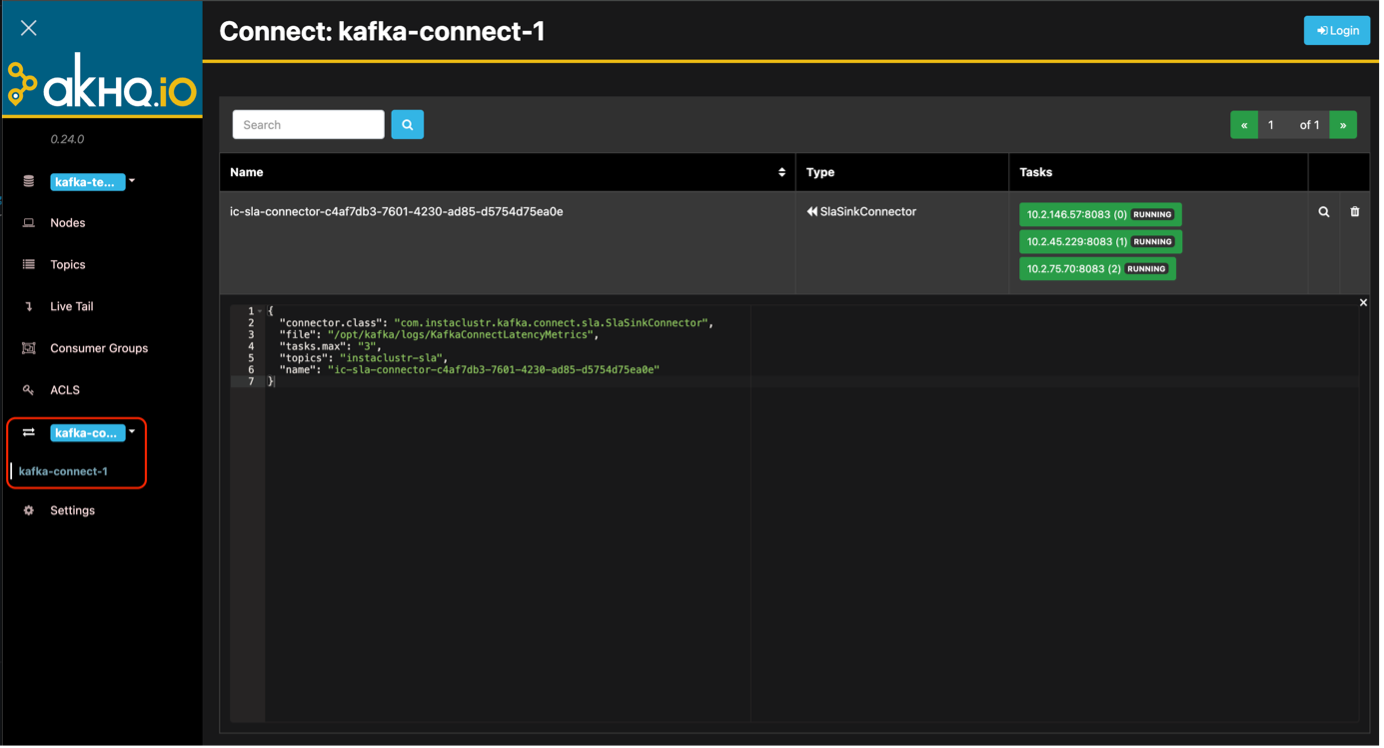Click the Nodes laptop icon
The height and width of the screenshot is (748, 1384).
point(29,223)
